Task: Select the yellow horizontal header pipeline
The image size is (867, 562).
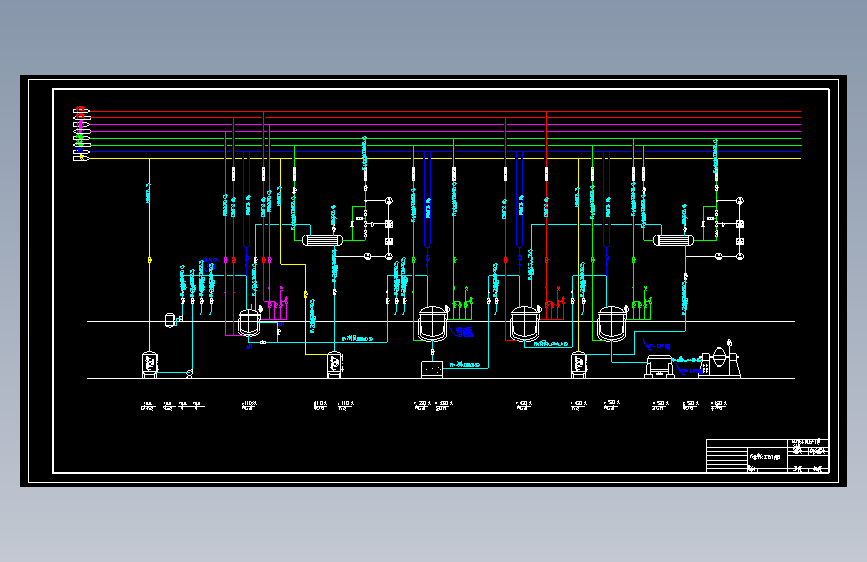Action: (445, 159)
